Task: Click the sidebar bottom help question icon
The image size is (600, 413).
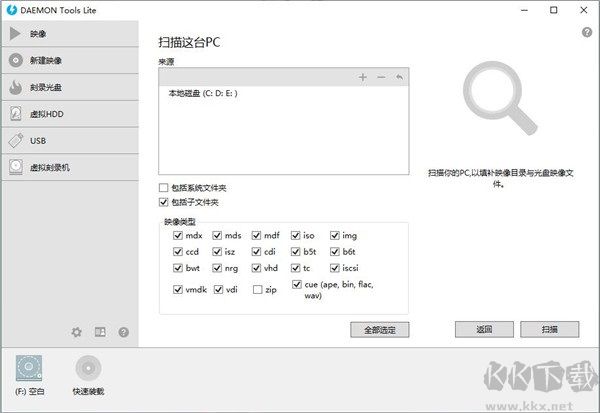Action: click(x=124, y=332)
